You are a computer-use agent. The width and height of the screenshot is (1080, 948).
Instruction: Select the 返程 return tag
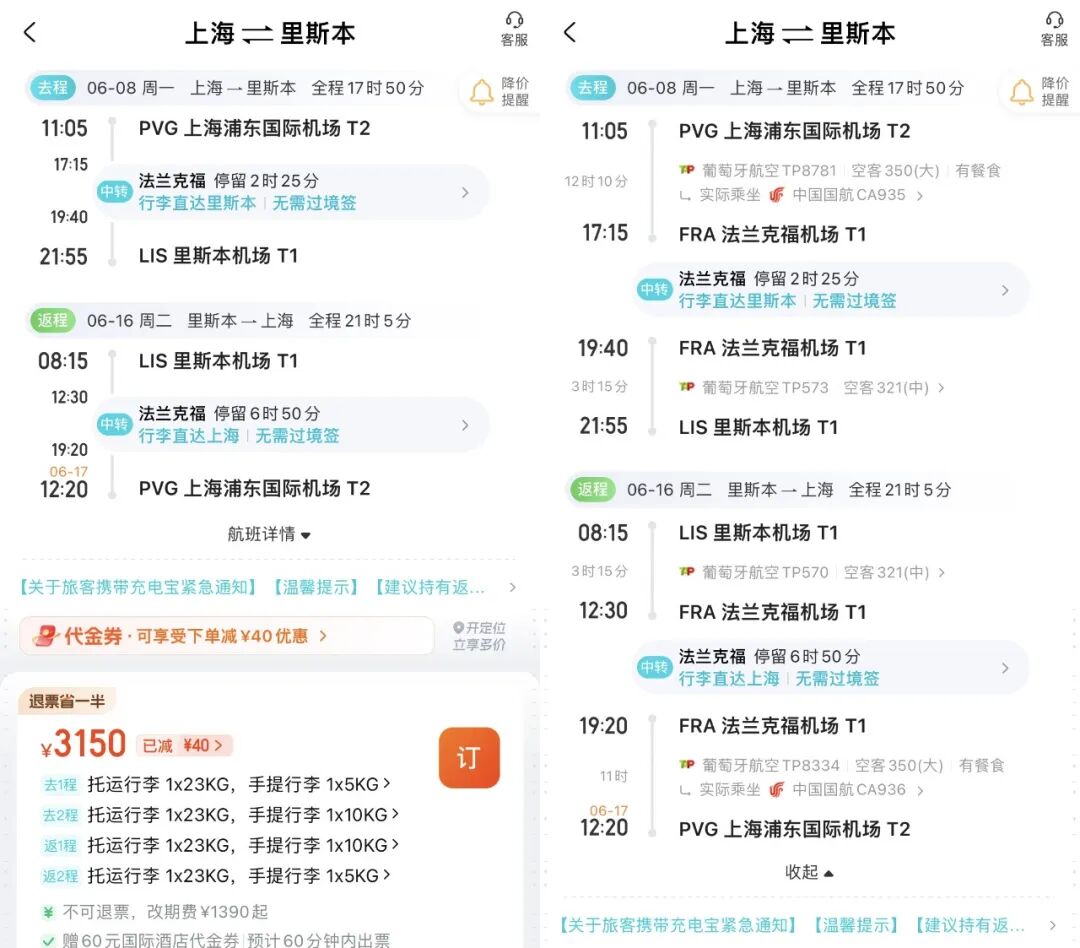52,321
